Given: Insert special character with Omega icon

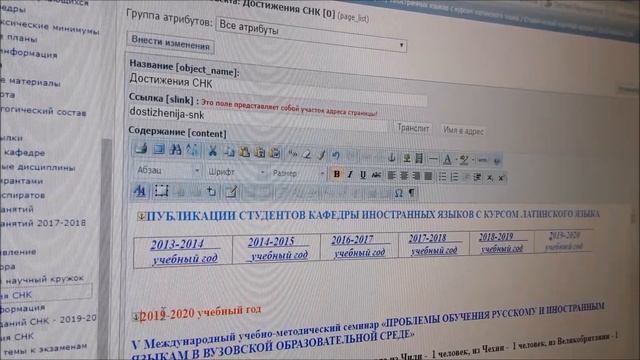Looking at the screenshot, I should [x=399, y=193].
